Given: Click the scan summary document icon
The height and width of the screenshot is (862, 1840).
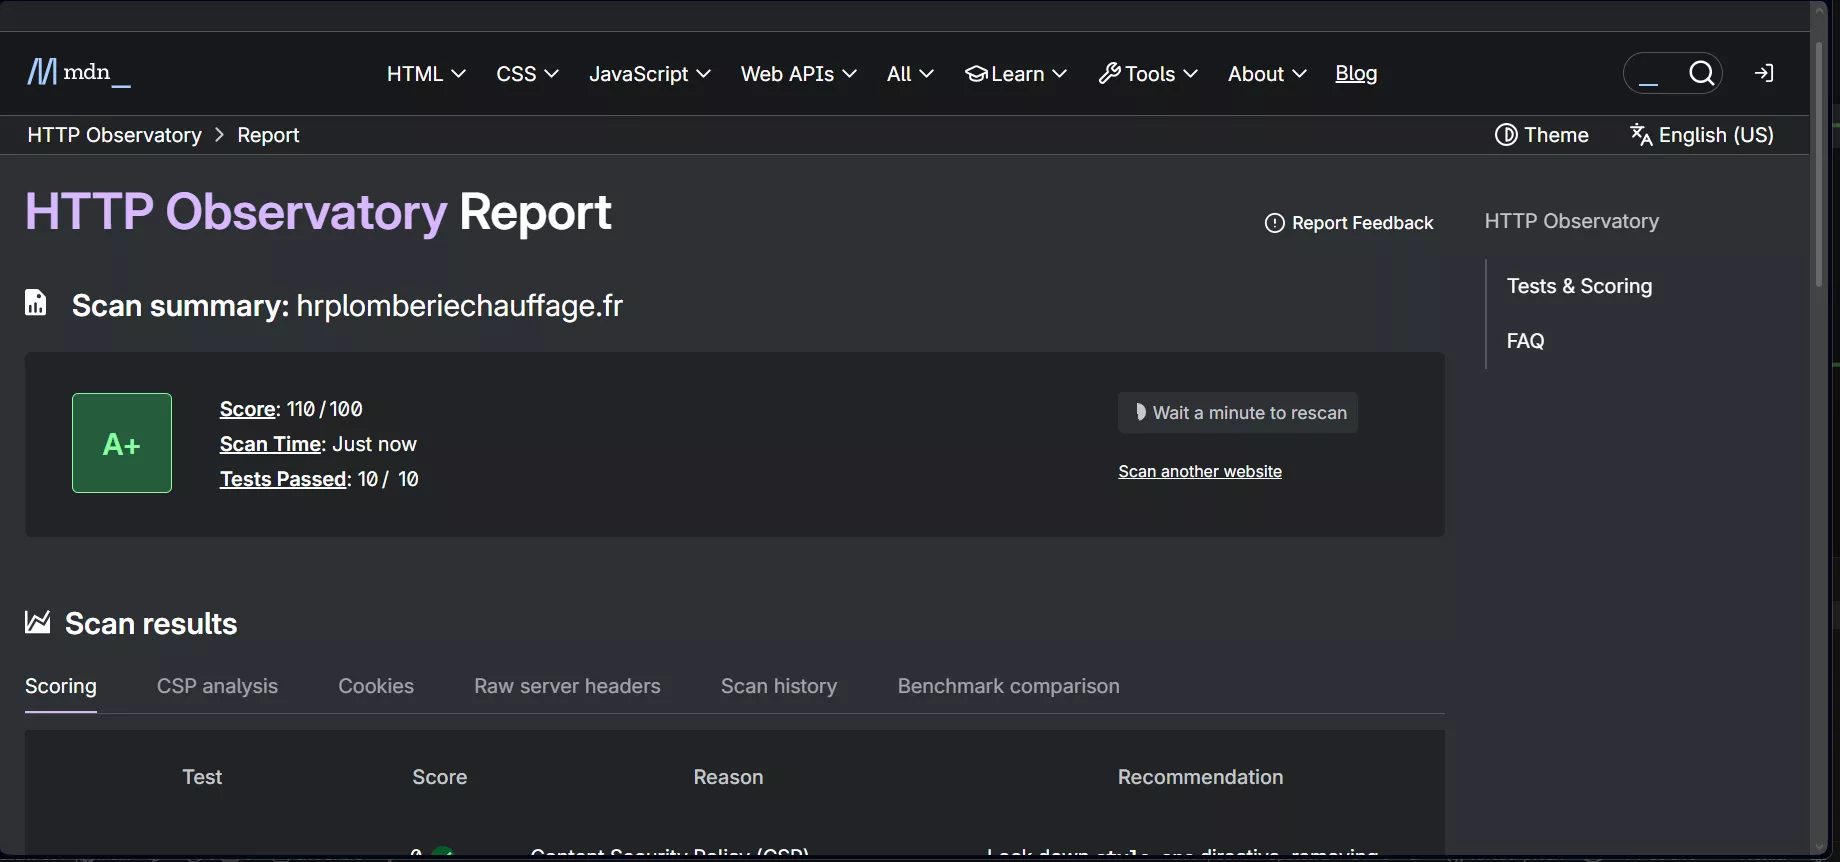Looking at the screenshot, I should pos(36,303).
